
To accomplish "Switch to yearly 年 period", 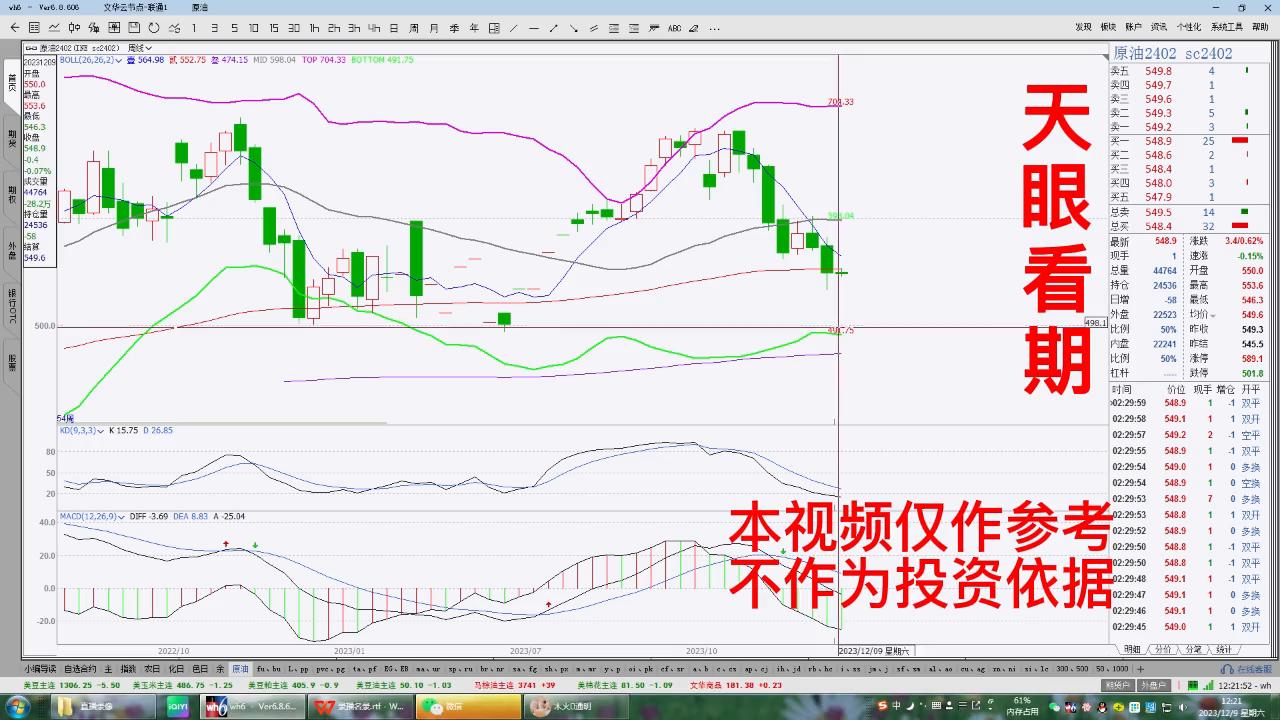I will pyautogui.click(x=474, y=28).
